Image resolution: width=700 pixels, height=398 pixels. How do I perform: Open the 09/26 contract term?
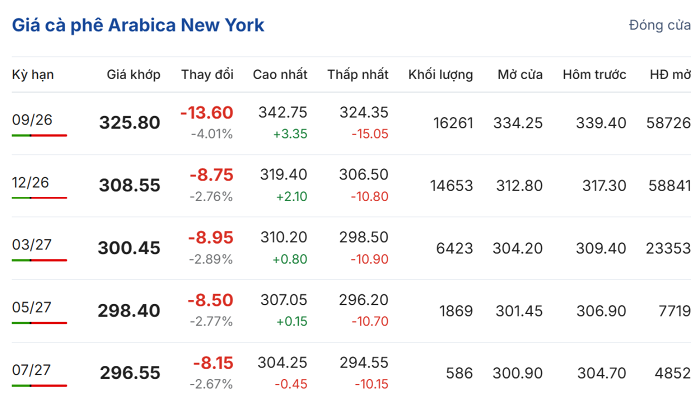32,120
